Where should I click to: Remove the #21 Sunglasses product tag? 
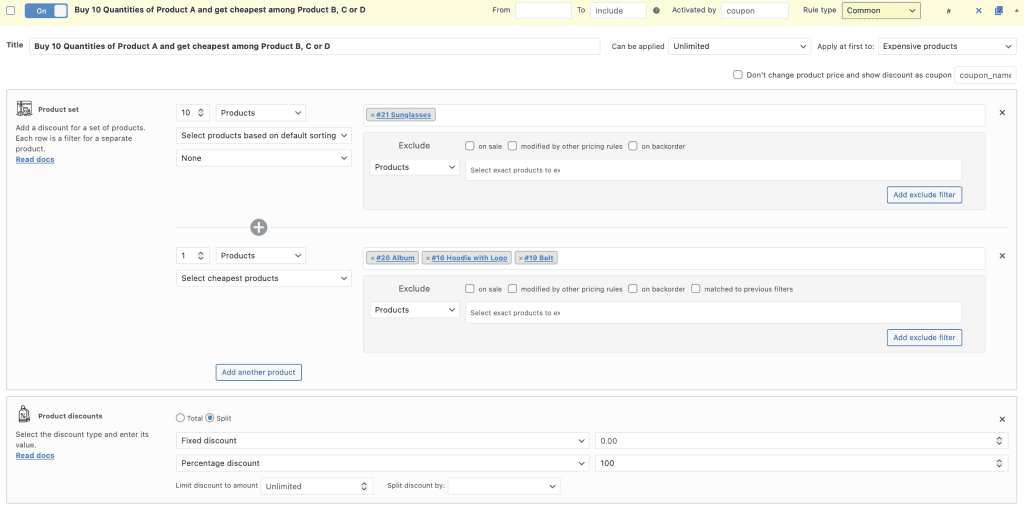click(372, 115)
